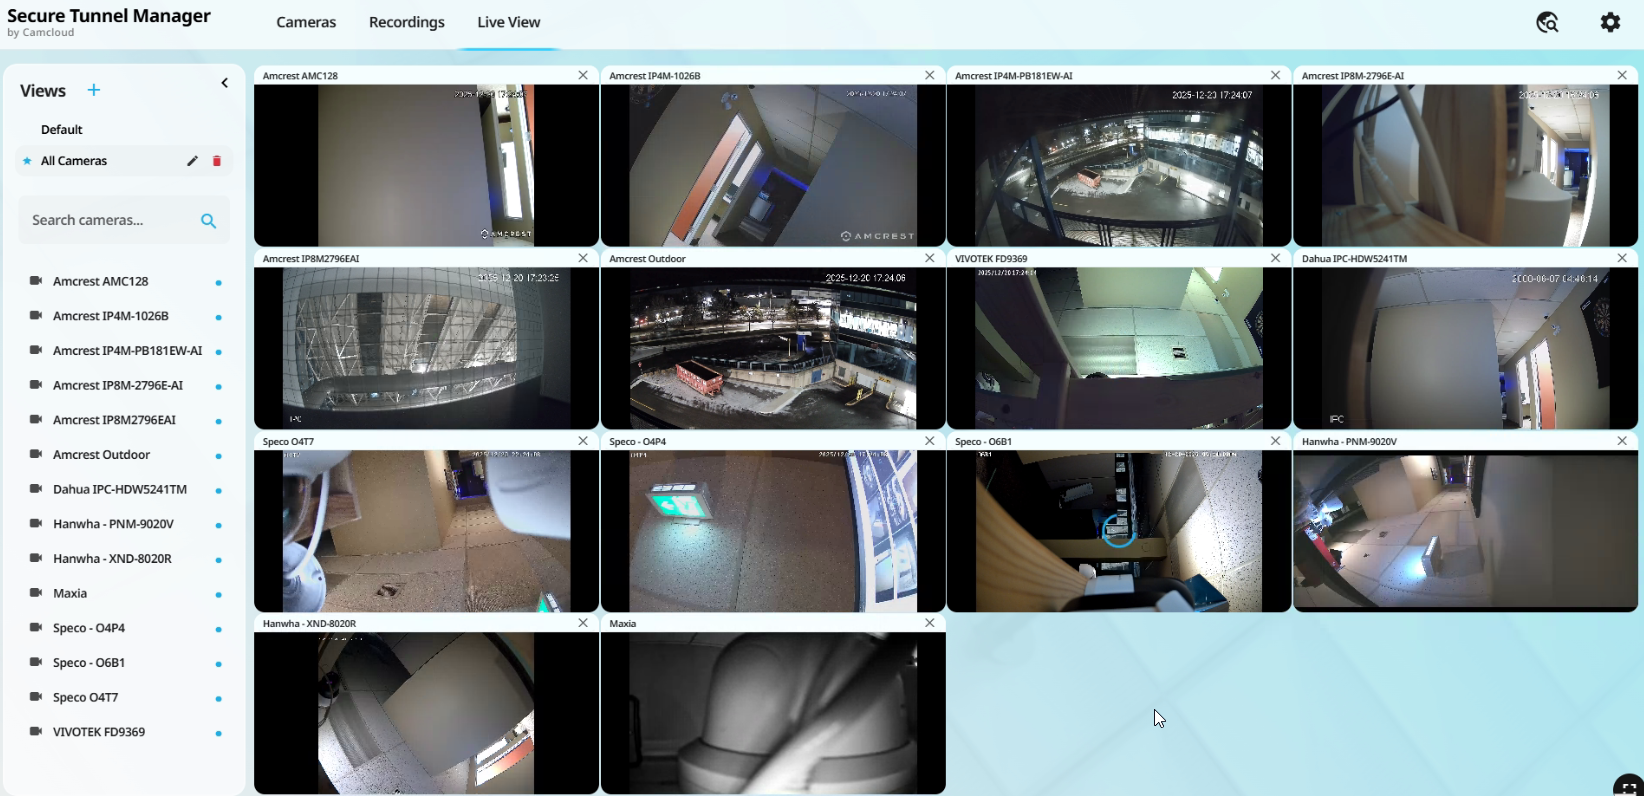The image size is (1644, 796).
Task: Close the Amcrest IP4M-1026B video tile
Action: pyautogui.click(x=930, y=75)
